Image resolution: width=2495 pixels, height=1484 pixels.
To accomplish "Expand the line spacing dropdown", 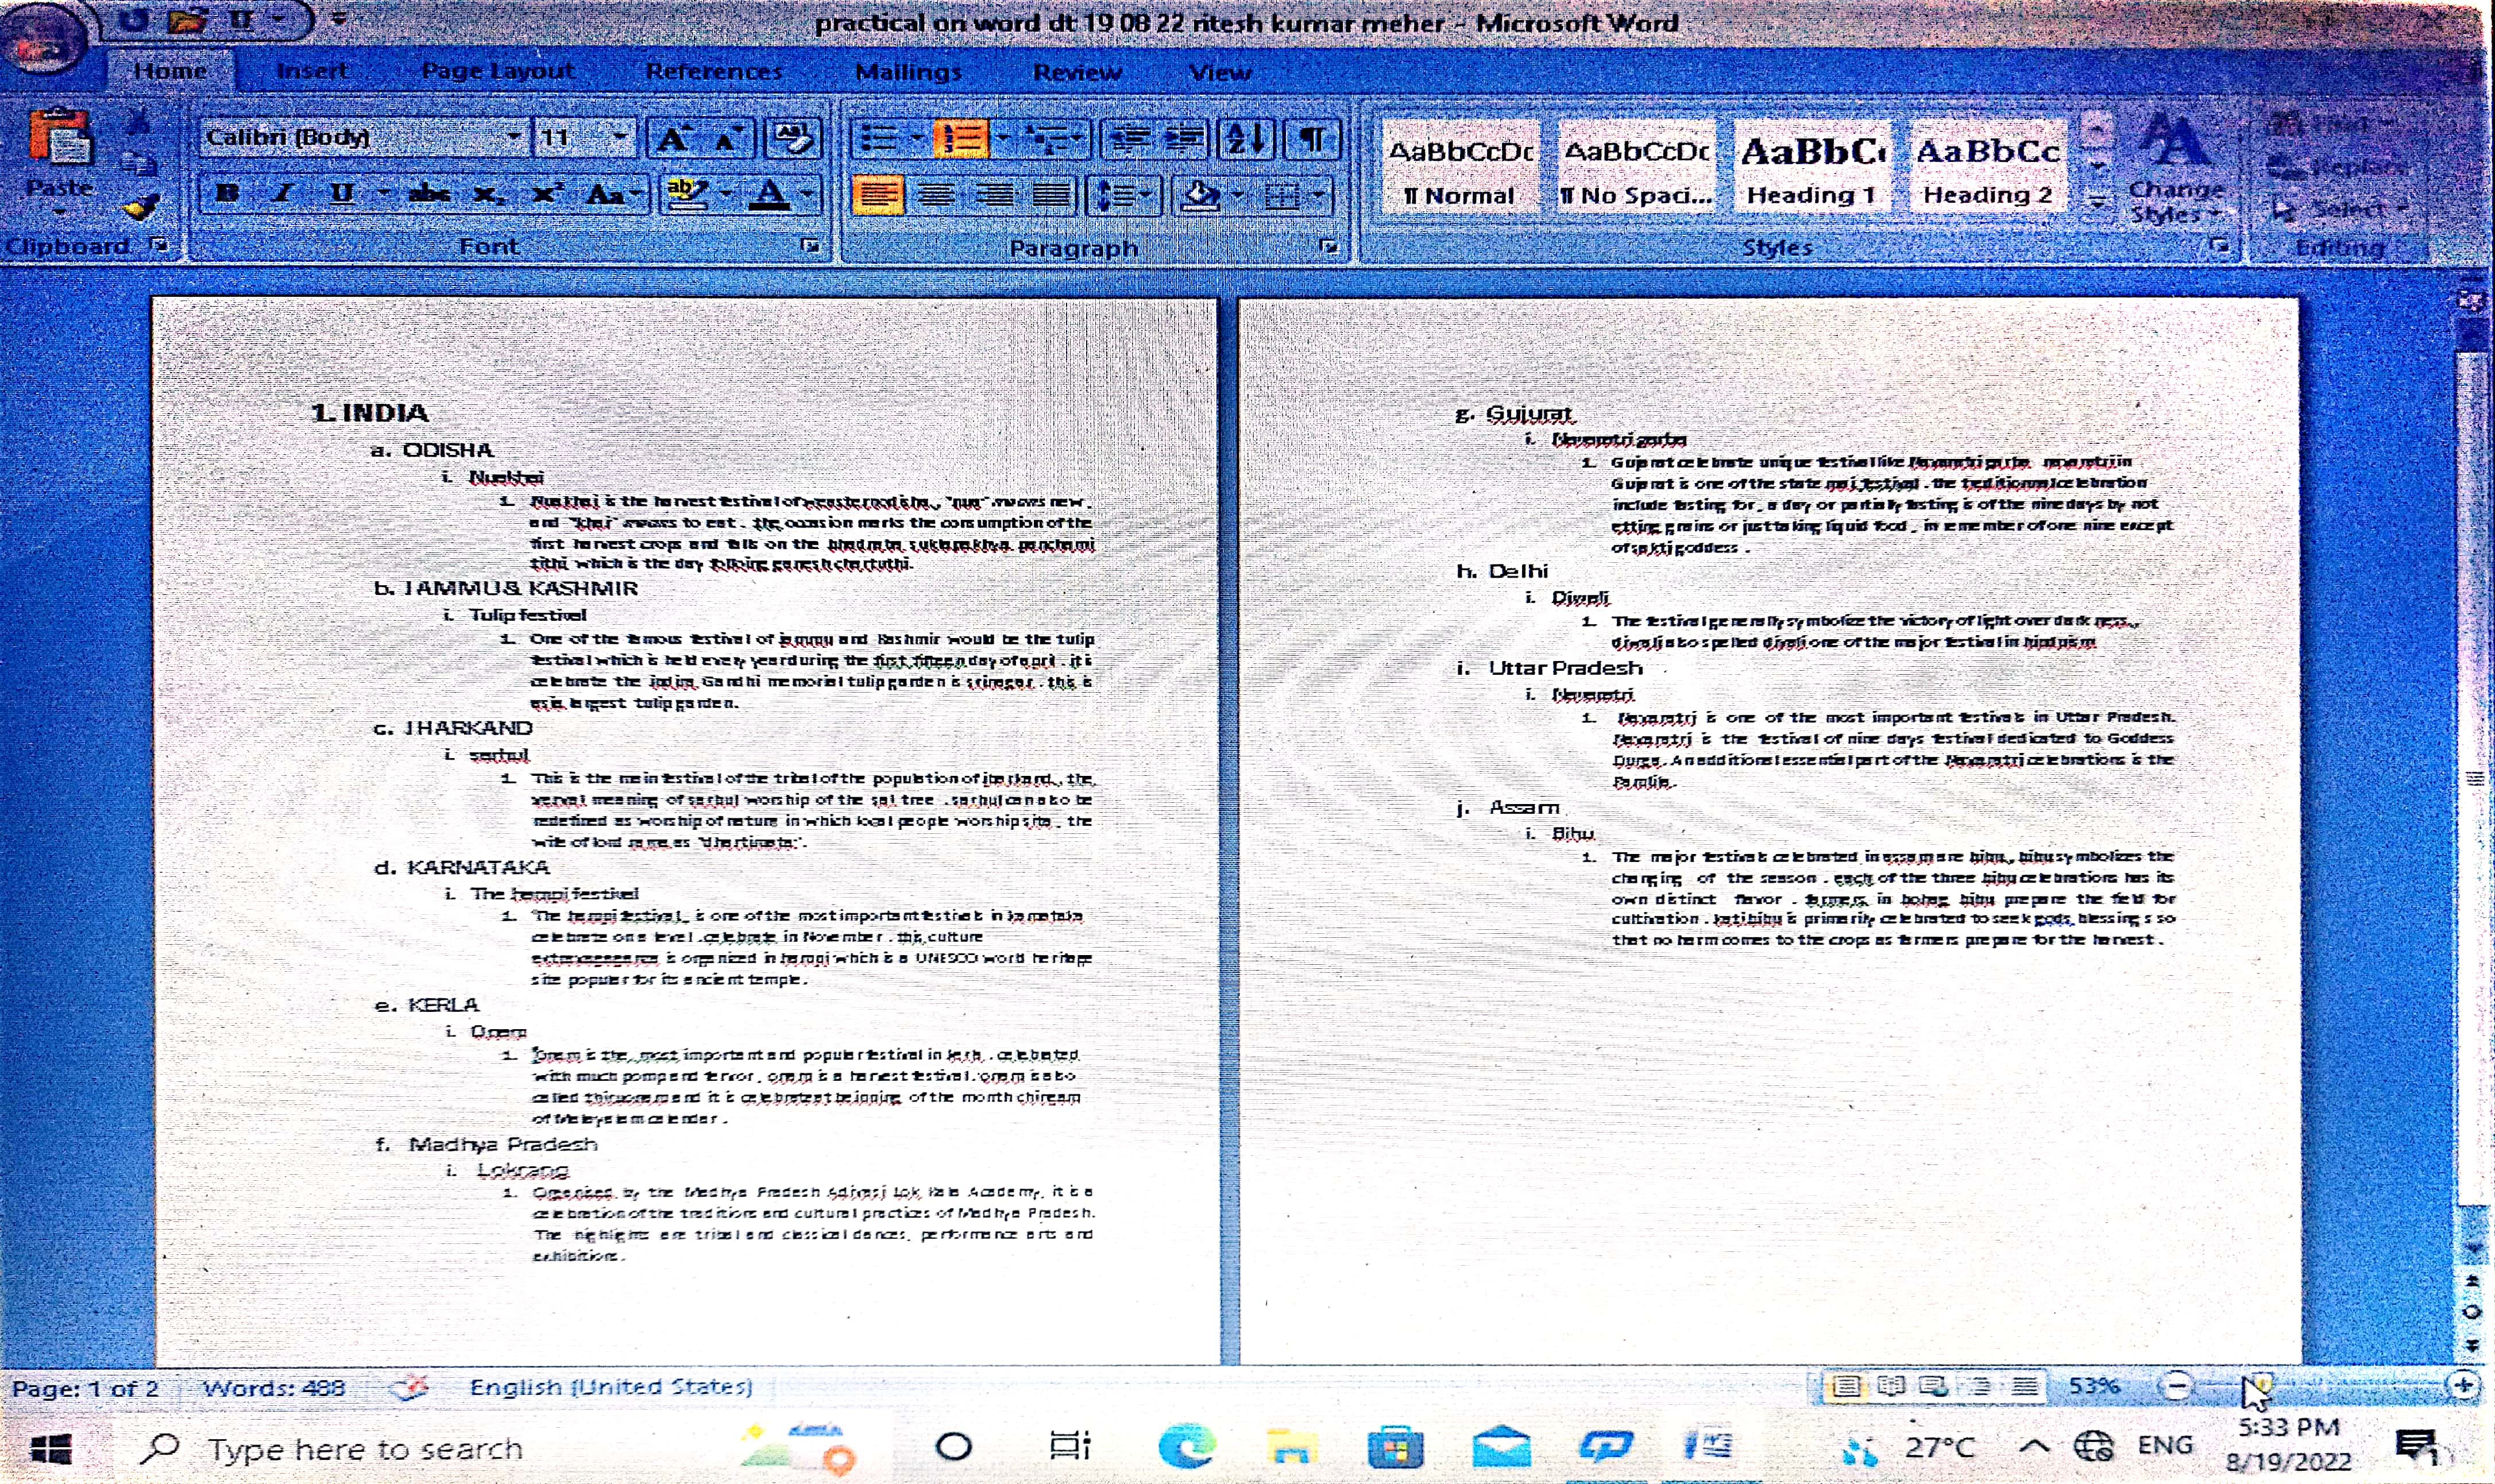I will (1146, 194).
